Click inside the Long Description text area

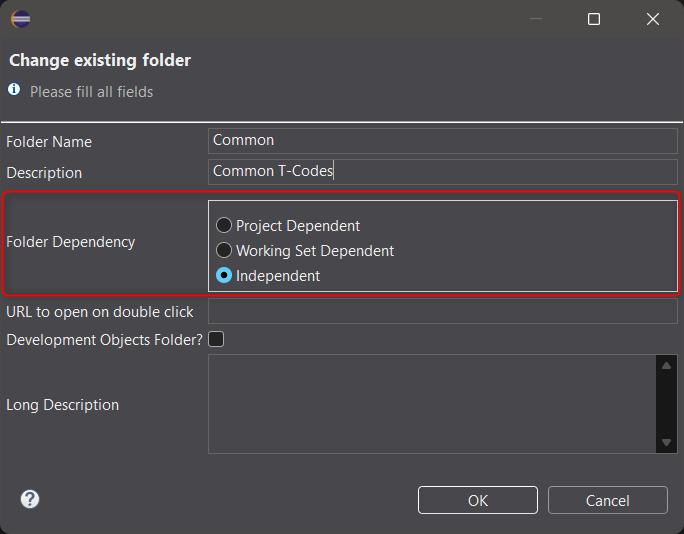(x=432, y=404)
